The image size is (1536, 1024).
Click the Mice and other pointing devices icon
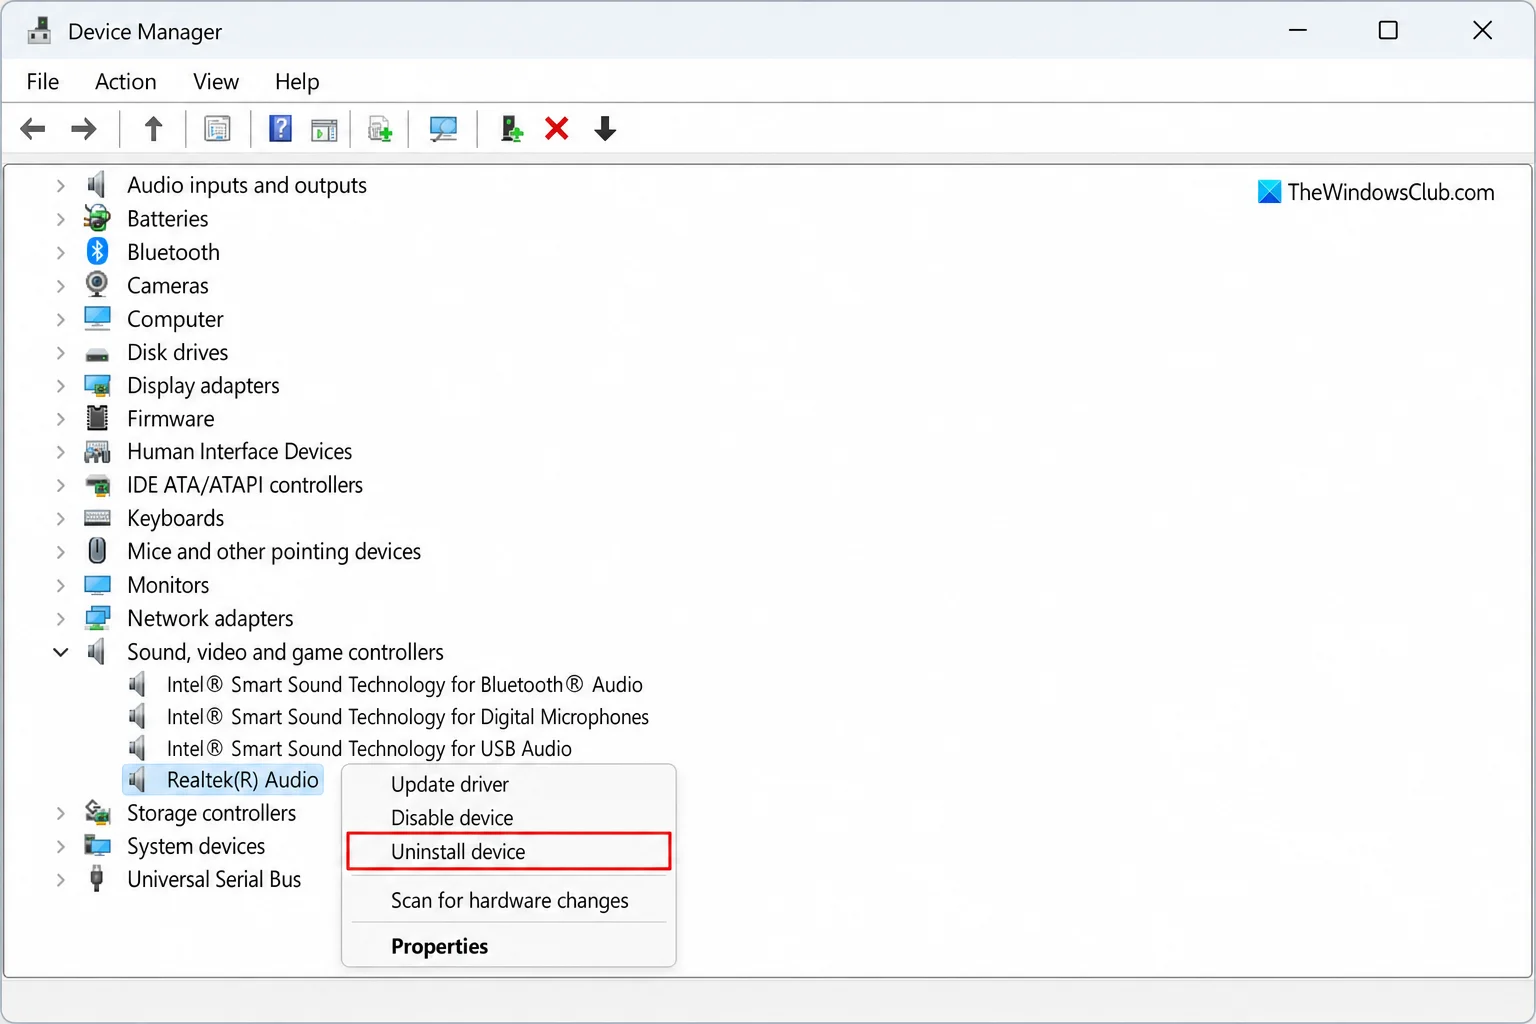point(97,551)
